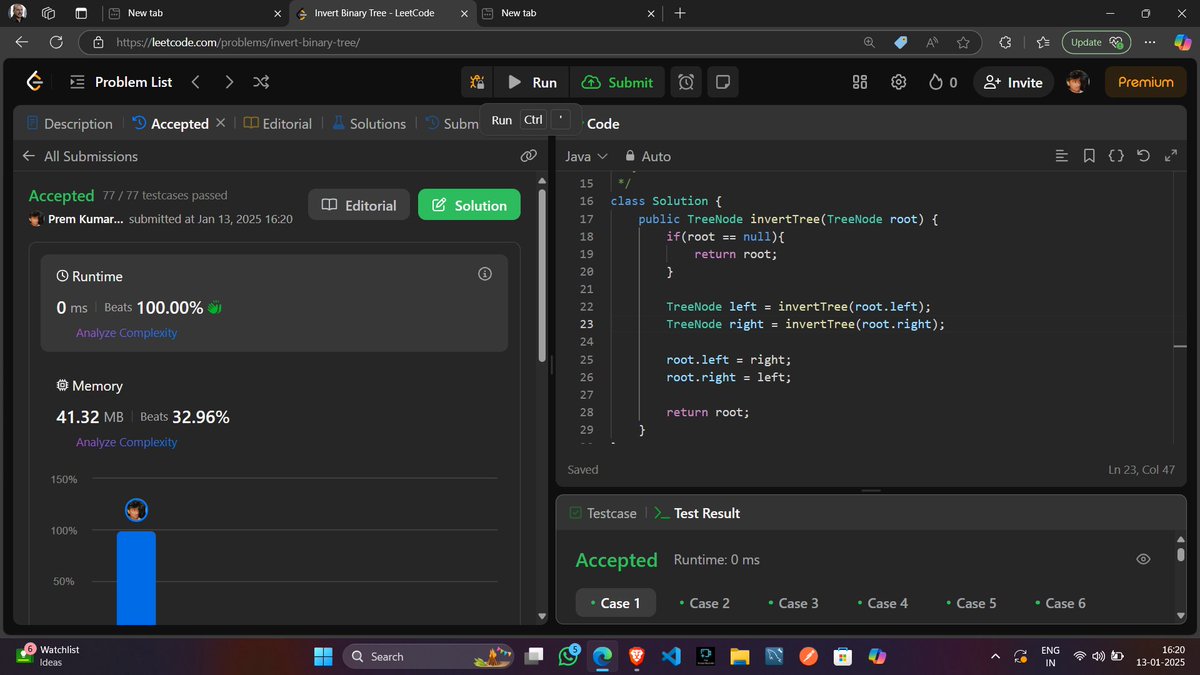Open runtime info icon
The image size is (1200, 675).
(485, 274)
